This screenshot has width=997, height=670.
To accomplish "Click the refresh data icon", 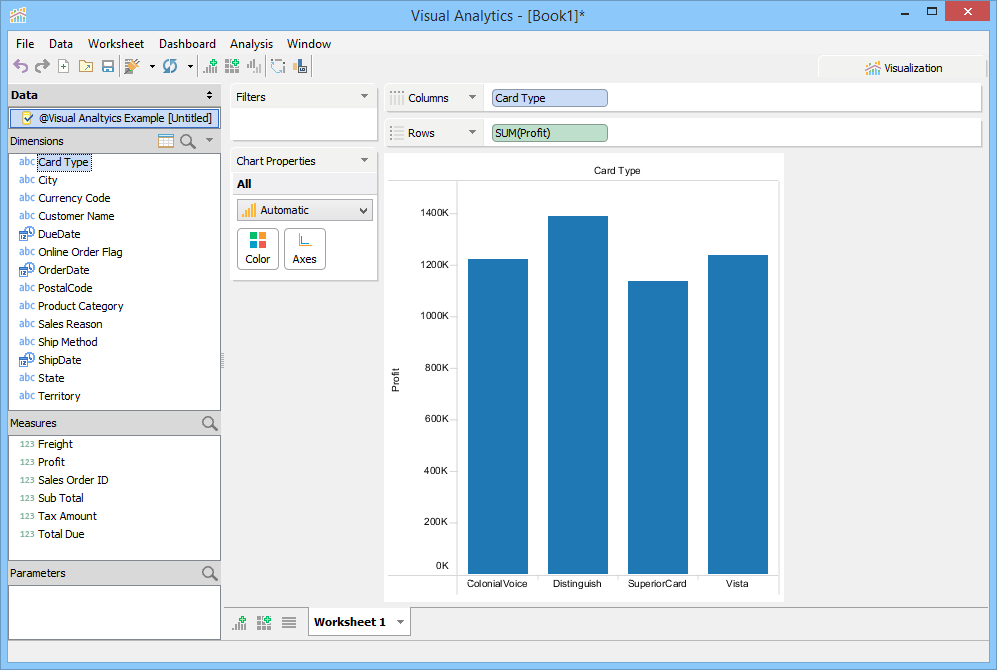I will click(x=170, y=66).
